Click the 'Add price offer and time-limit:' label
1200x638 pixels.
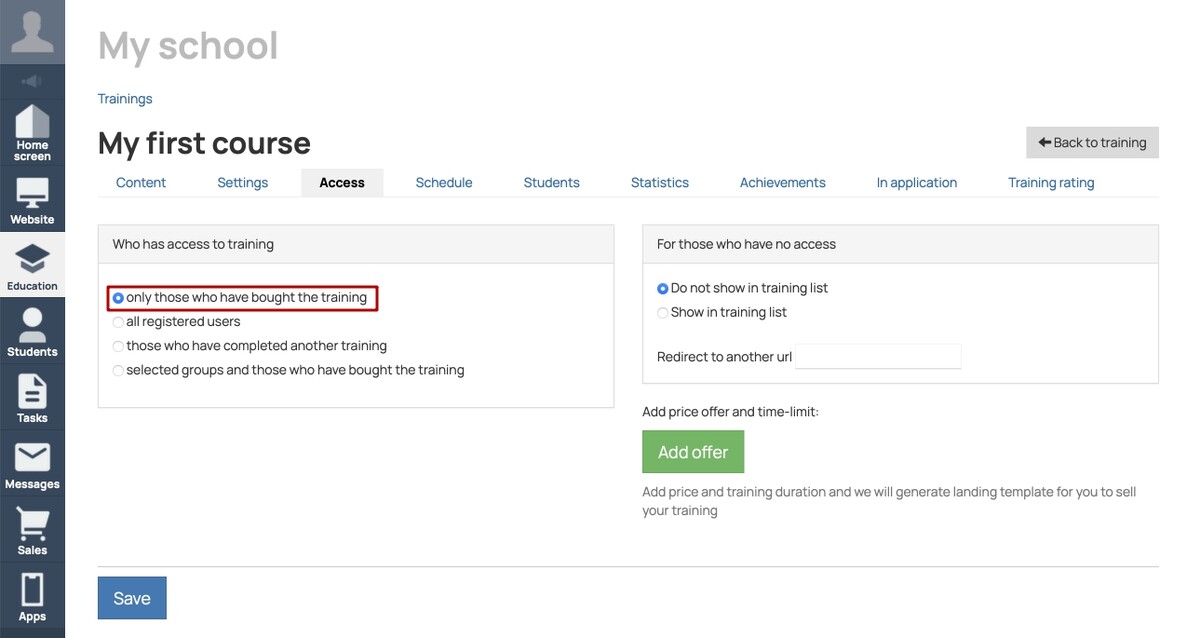pyautogui.click(x=730, y=412)
